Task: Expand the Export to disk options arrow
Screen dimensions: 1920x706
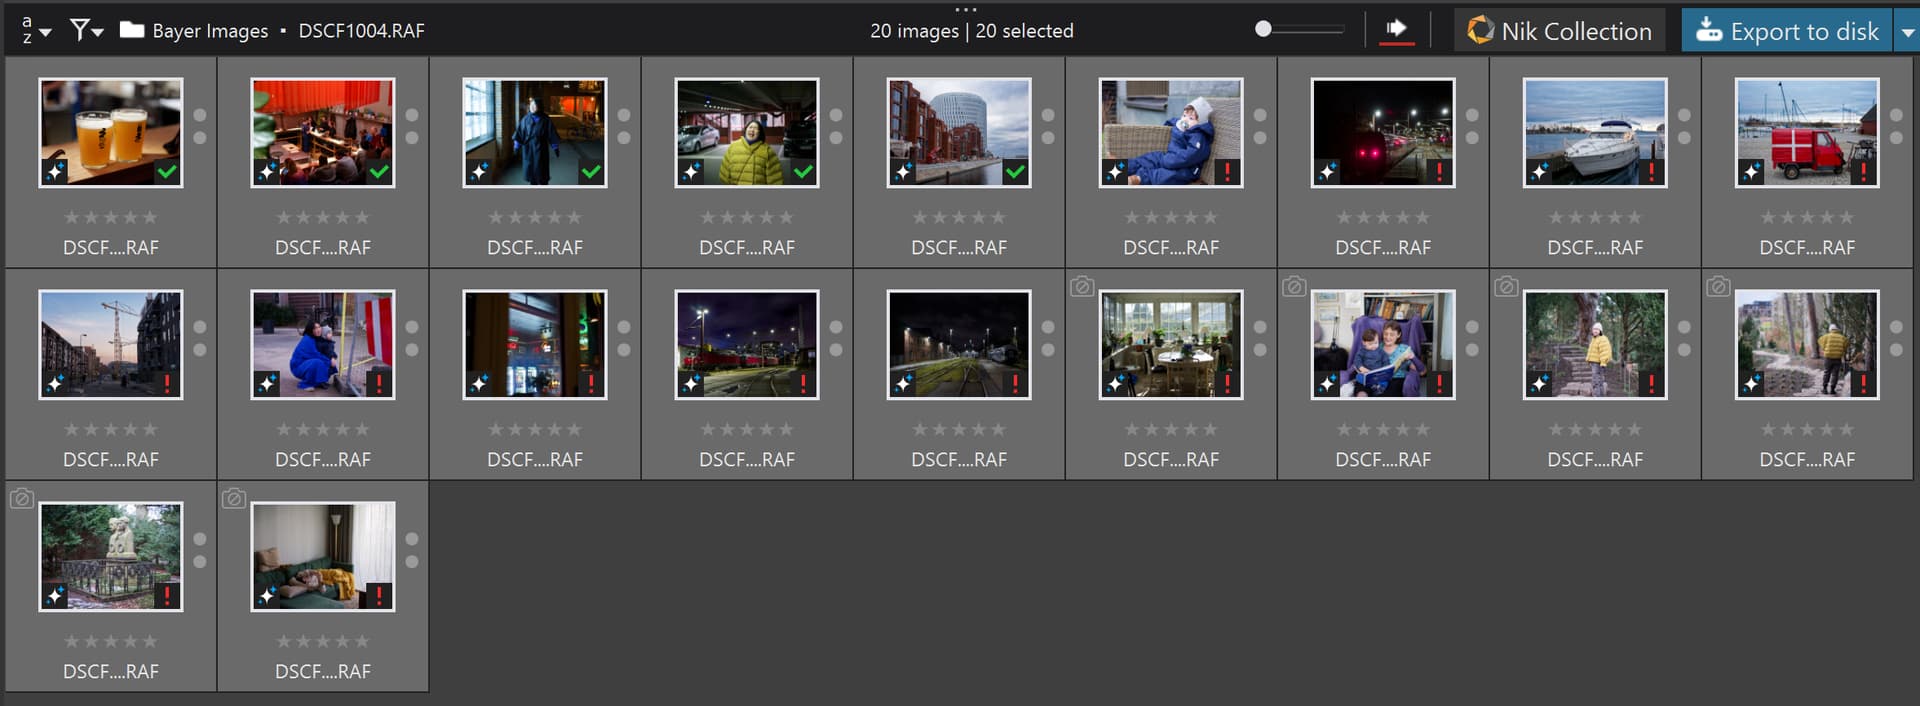Action: click(1907, 32)
